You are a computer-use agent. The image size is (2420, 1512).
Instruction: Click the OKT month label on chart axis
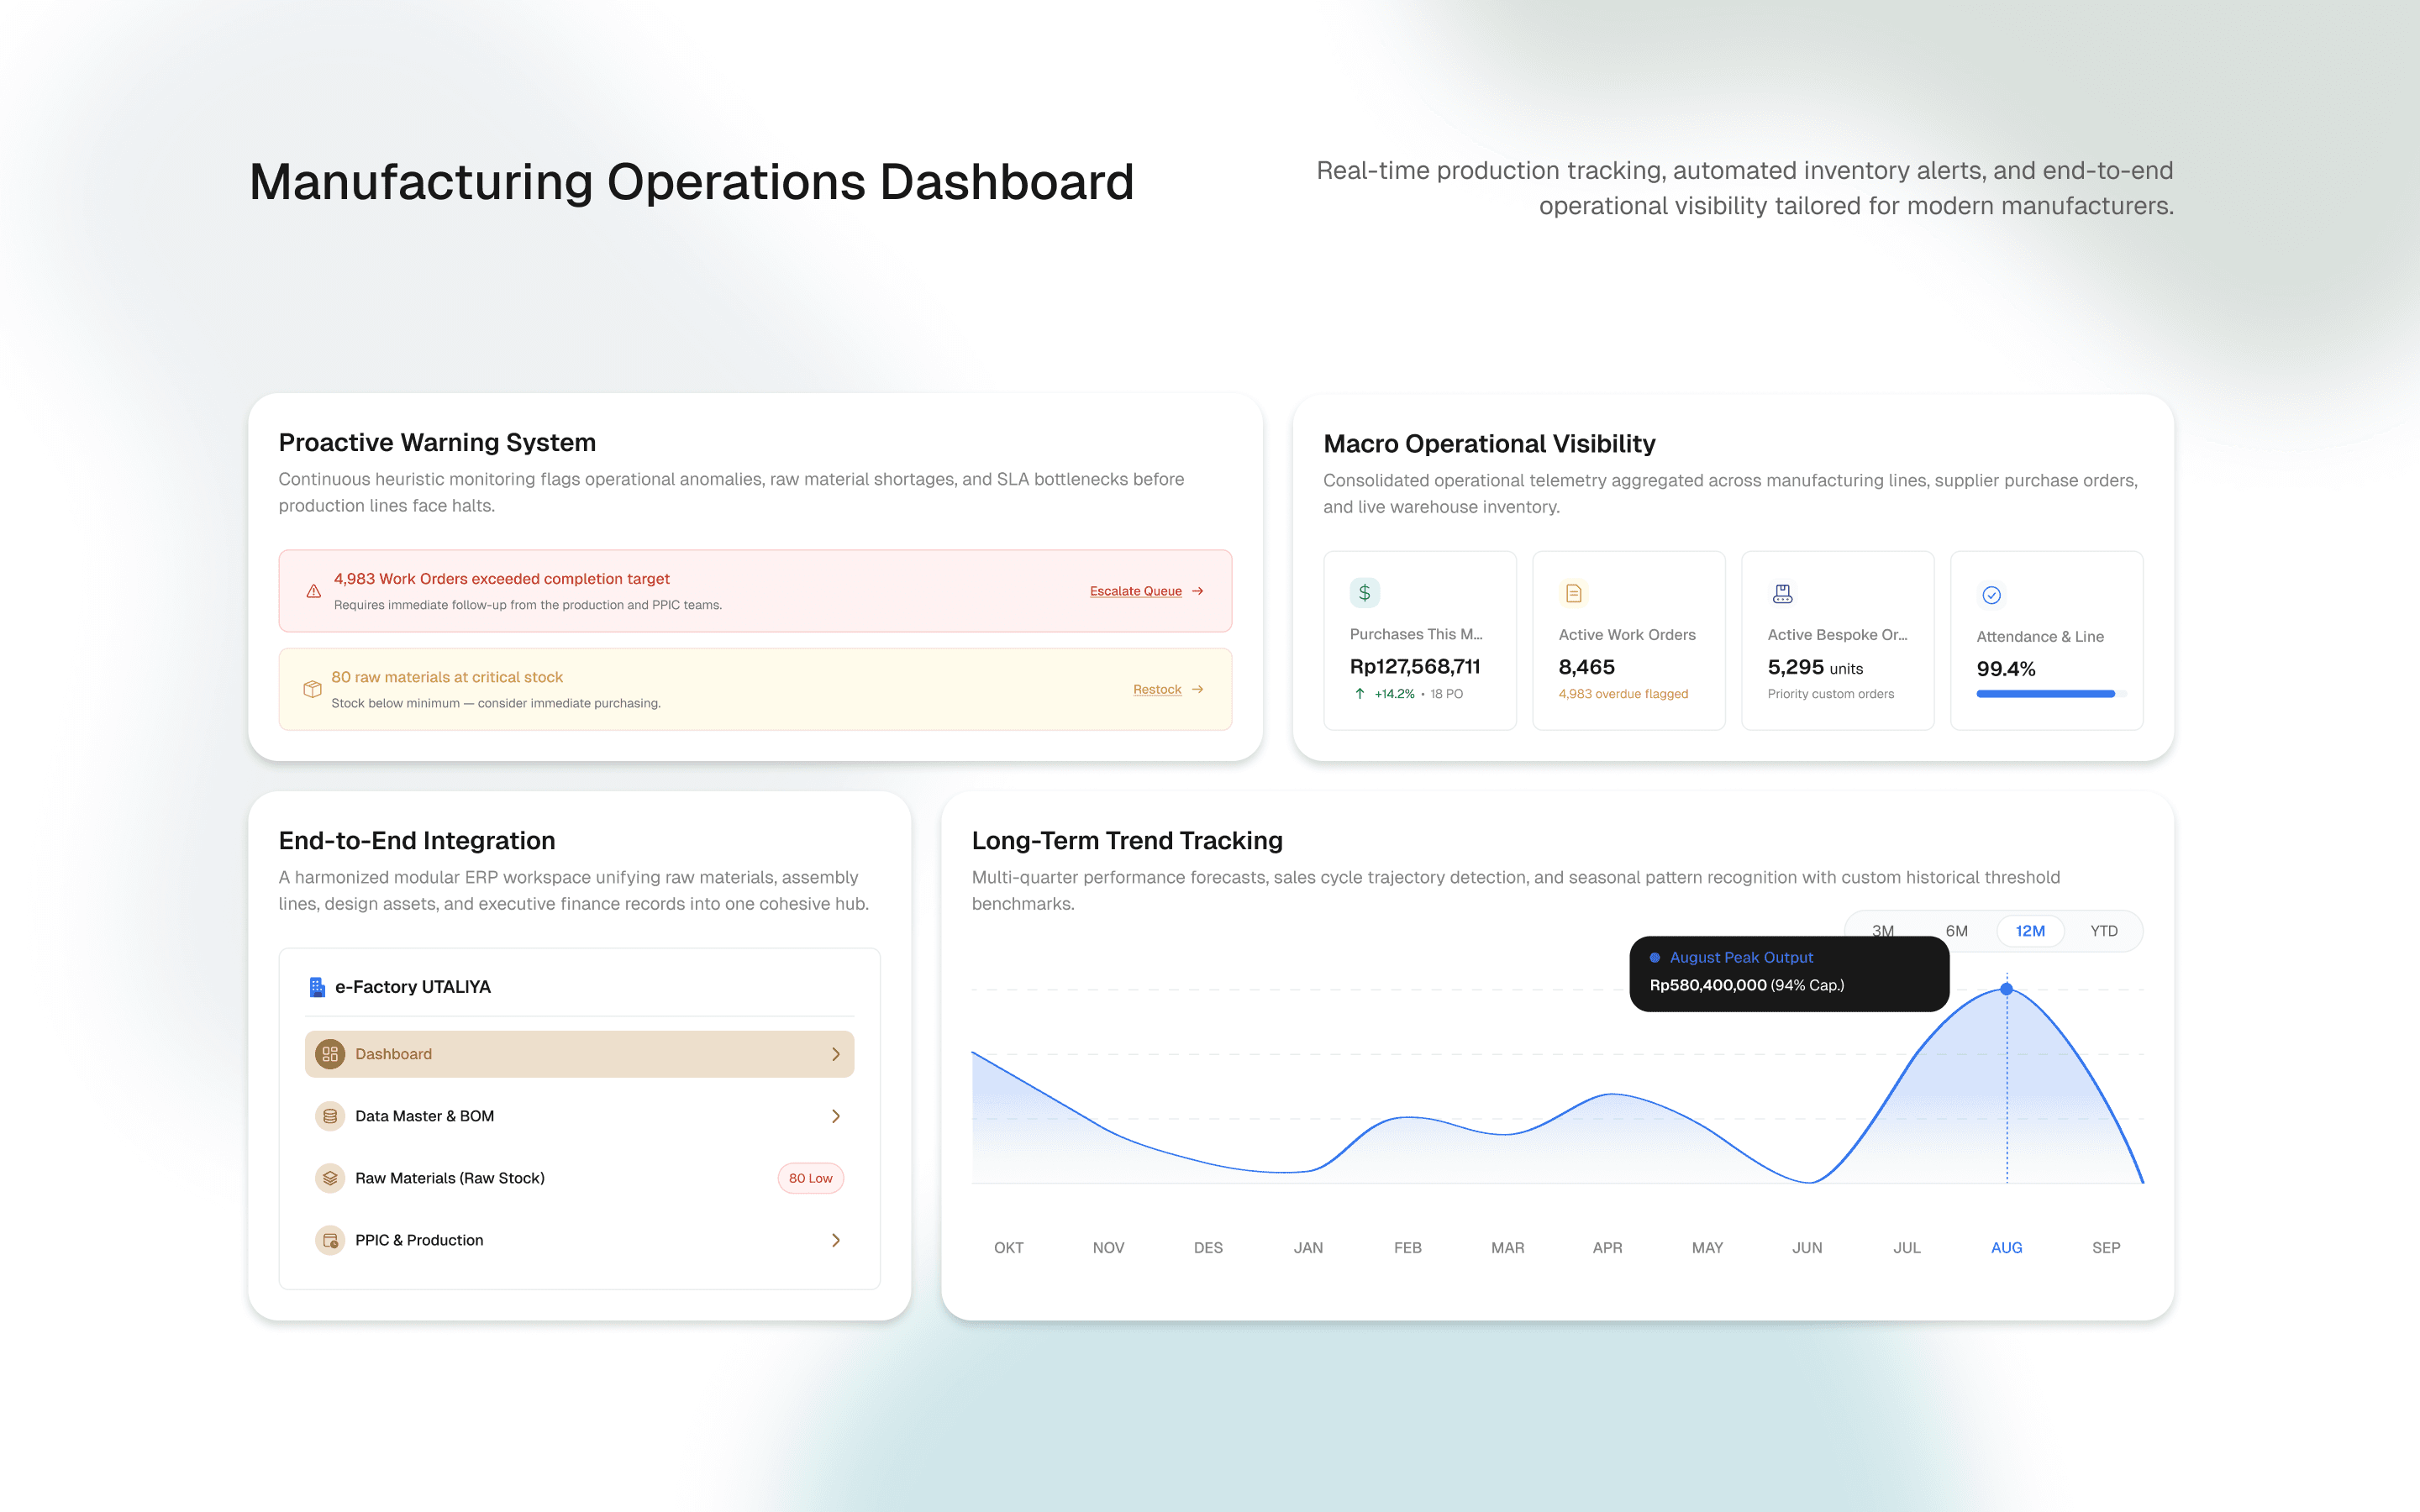tap(1008, 1247)
